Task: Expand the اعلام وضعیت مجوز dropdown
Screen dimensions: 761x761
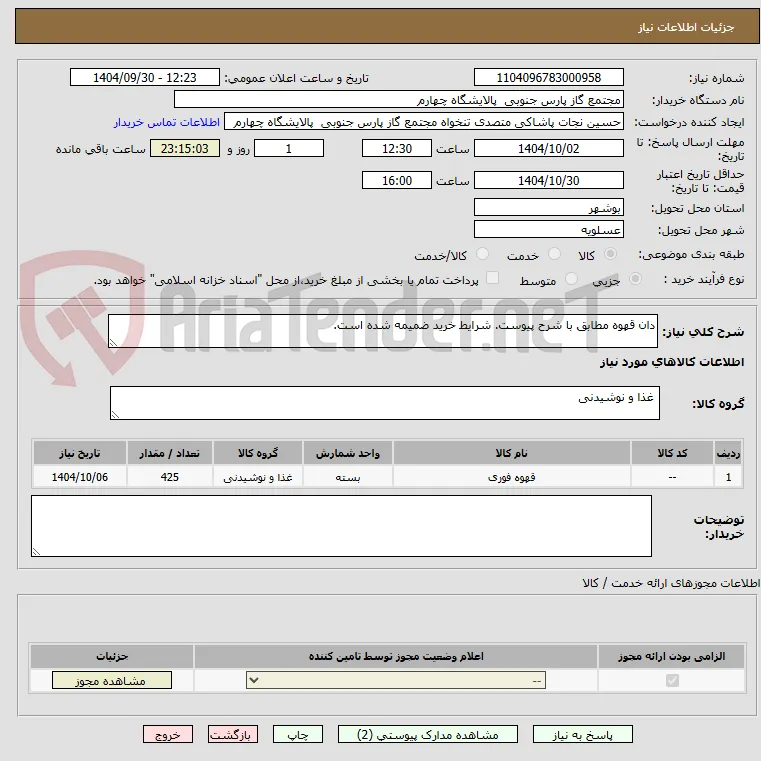Action: tap(396, 680)
